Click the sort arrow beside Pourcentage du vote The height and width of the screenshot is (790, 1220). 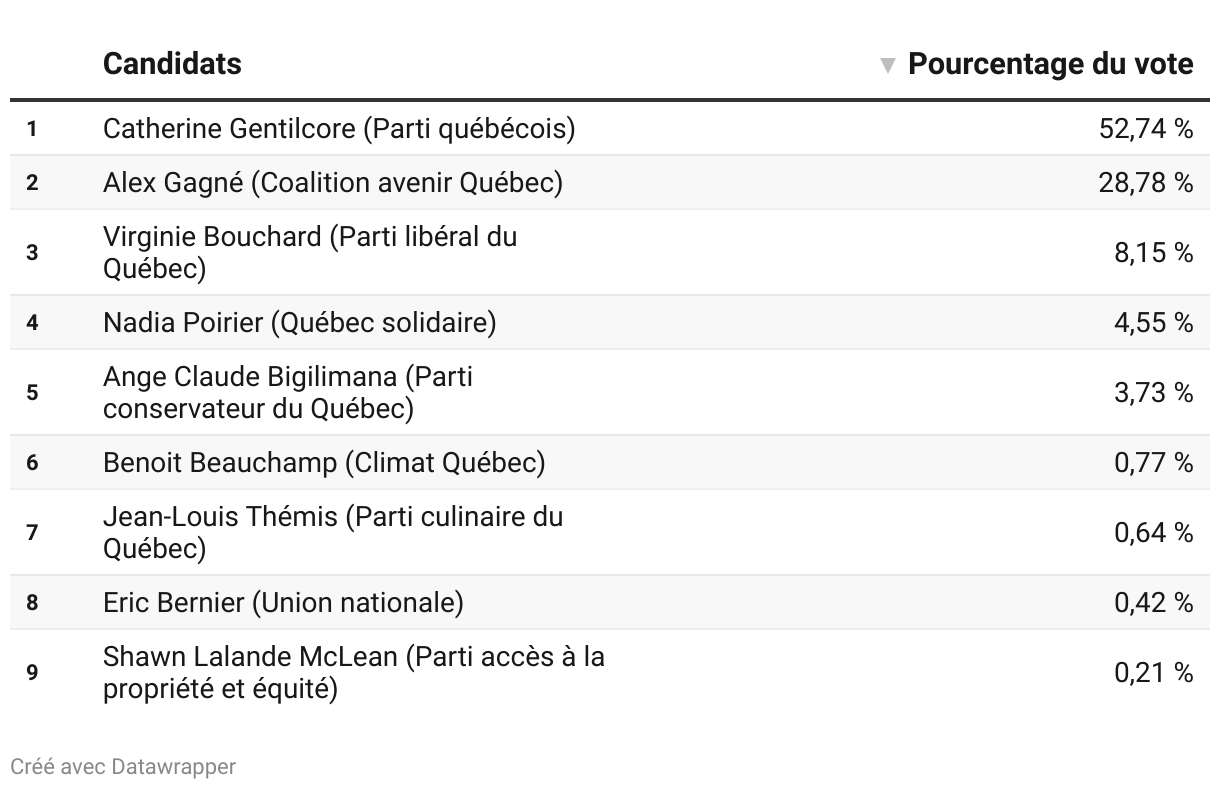887,66
